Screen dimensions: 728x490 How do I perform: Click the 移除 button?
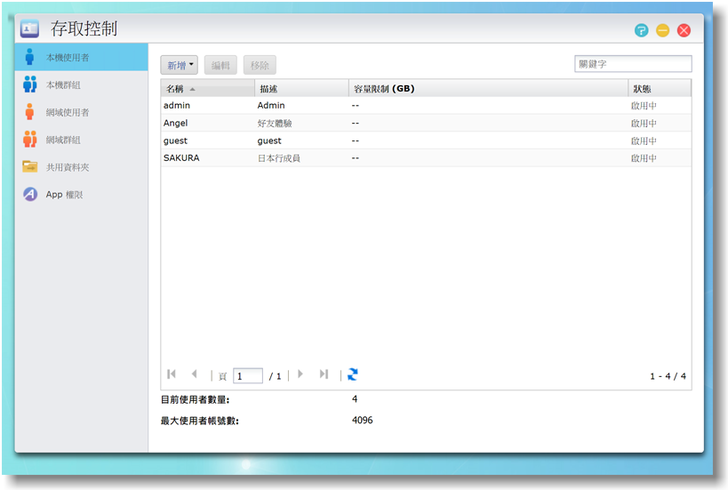click(x=260, y=65)
